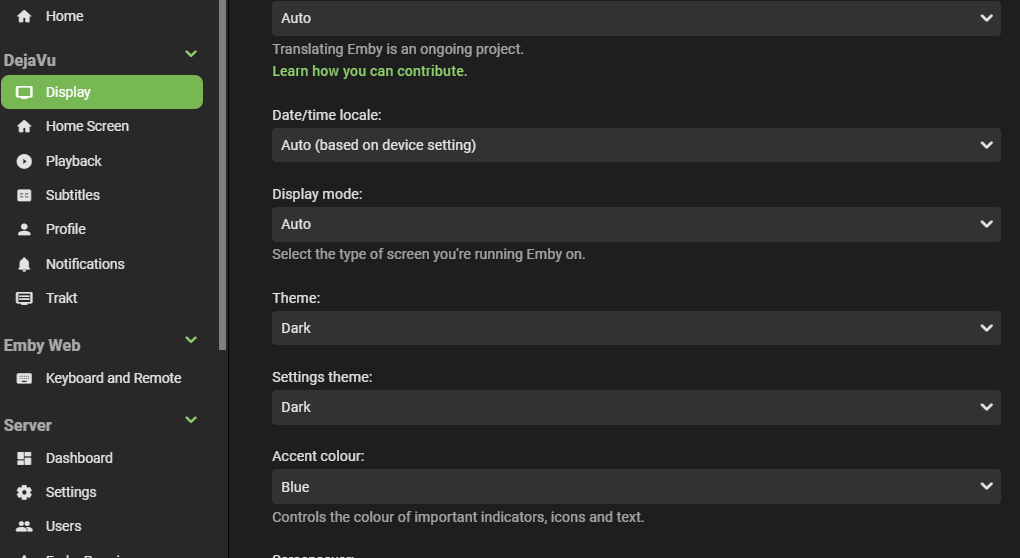Click the Dashboard grid icon
Screen dimensions: 1020x558
point(25,458)
